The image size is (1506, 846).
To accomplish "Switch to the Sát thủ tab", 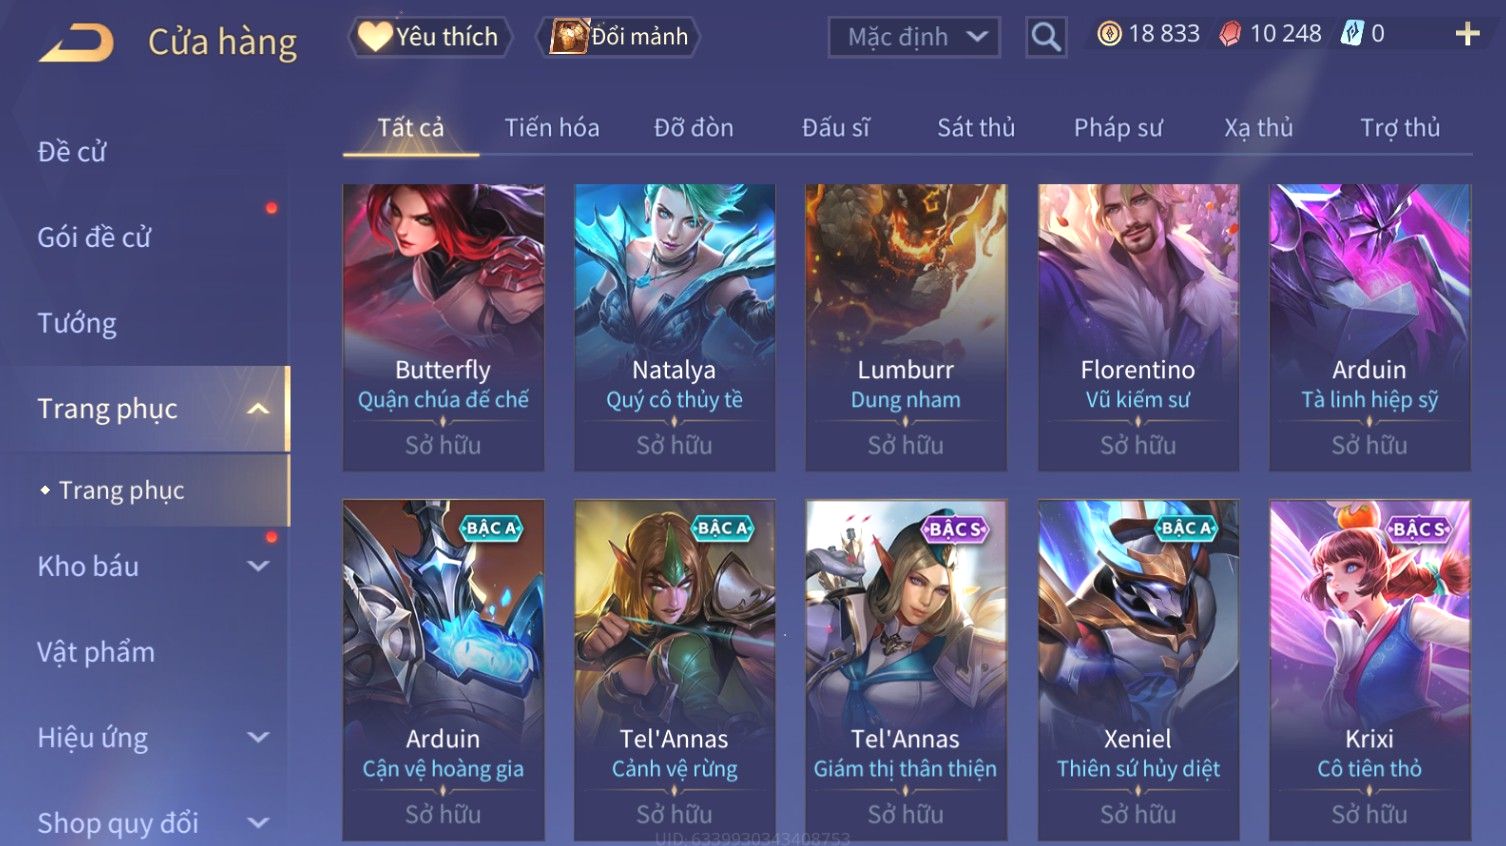I will click(x=976, y=128).
